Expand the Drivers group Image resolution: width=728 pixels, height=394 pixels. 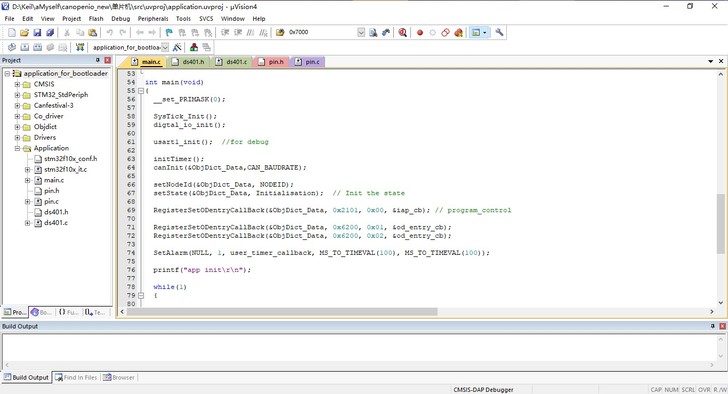pos(17,138)
